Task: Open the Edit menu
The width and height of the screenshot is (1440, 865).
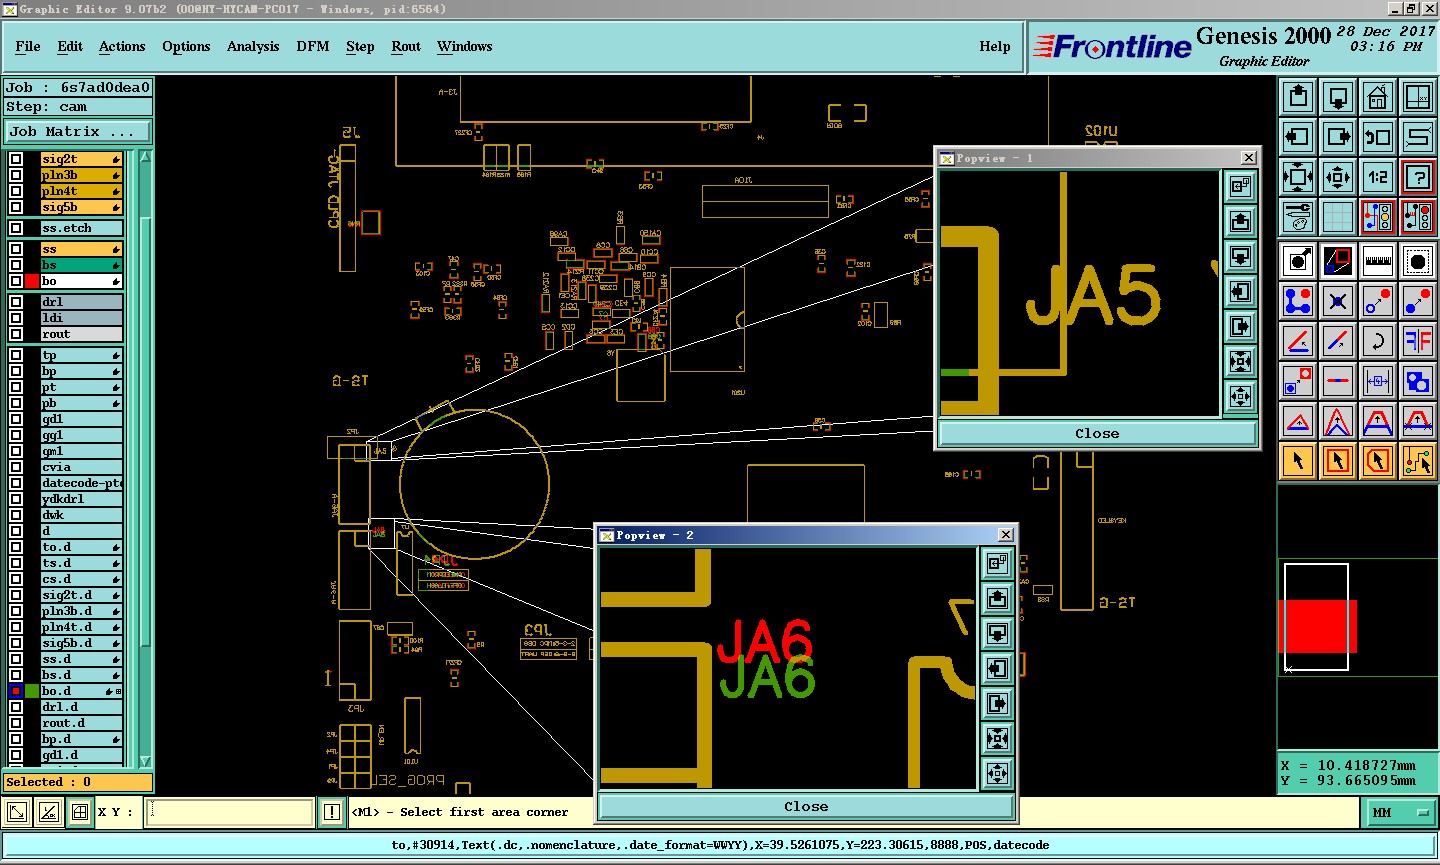Action: [x=70, y=46]
